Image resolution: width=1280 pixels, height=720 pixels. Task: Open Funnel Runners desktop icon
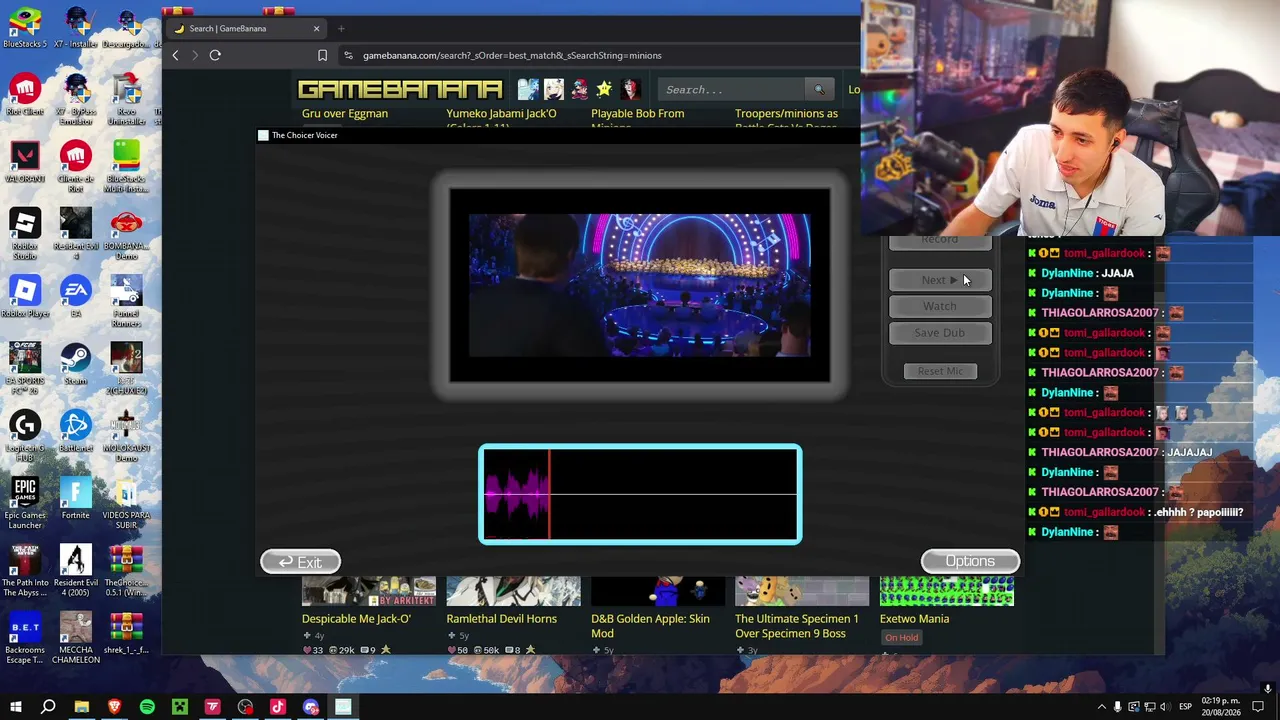point(126,301)
